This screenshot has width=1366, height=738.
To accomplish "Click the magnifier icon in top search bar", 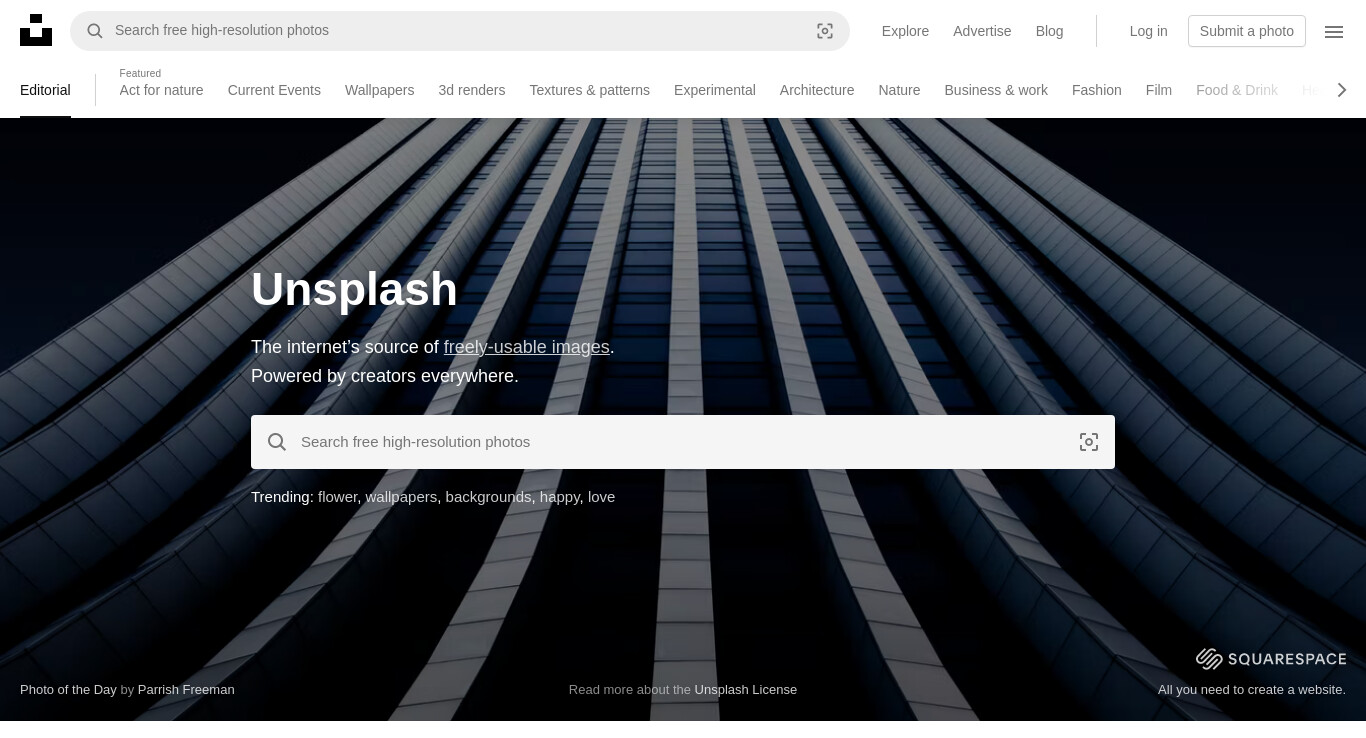I will (95, 31).
